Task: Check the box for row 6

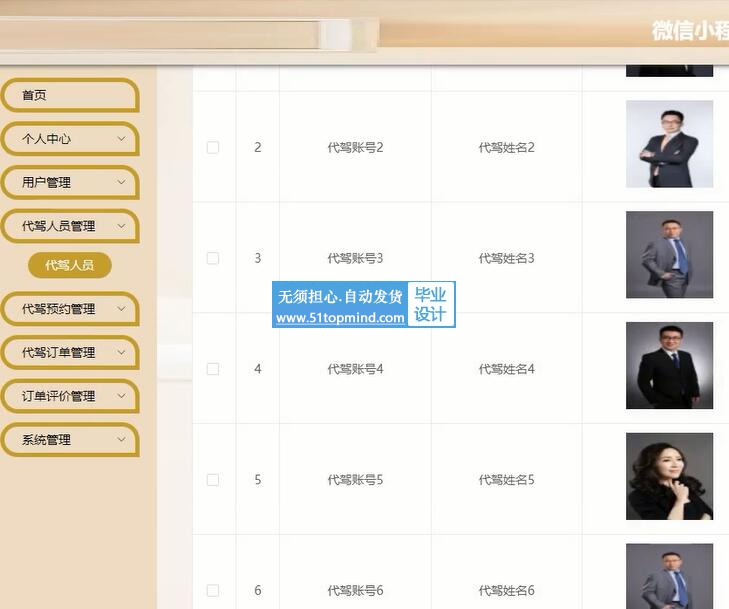Action: (212, 590)
